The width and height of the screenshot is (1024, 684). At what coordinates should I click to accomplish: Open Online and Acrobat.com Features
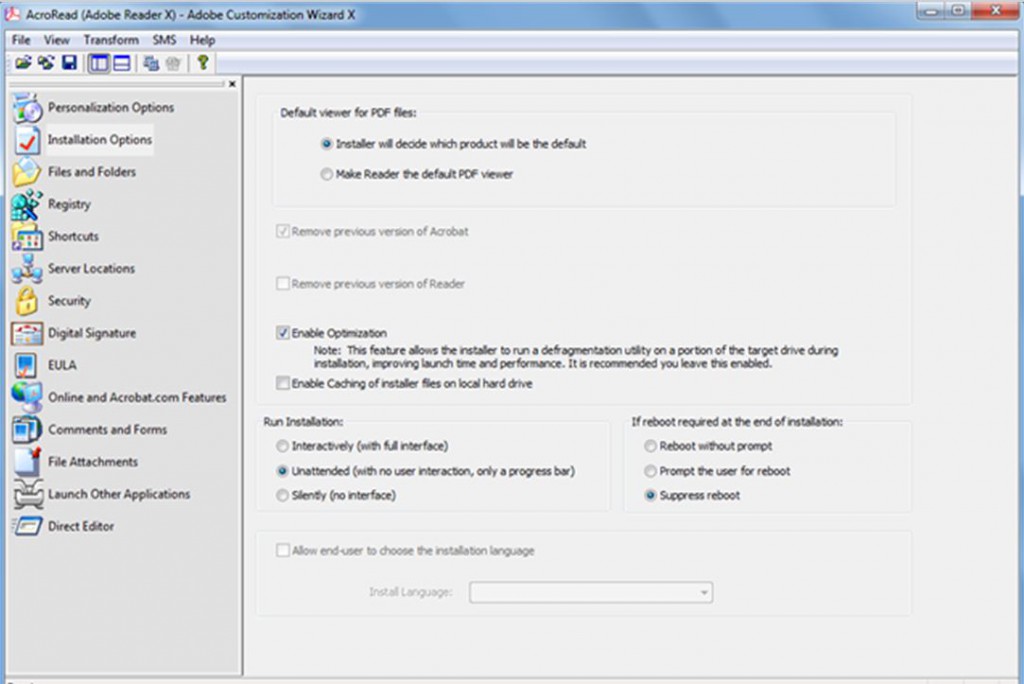coord(137,397)
